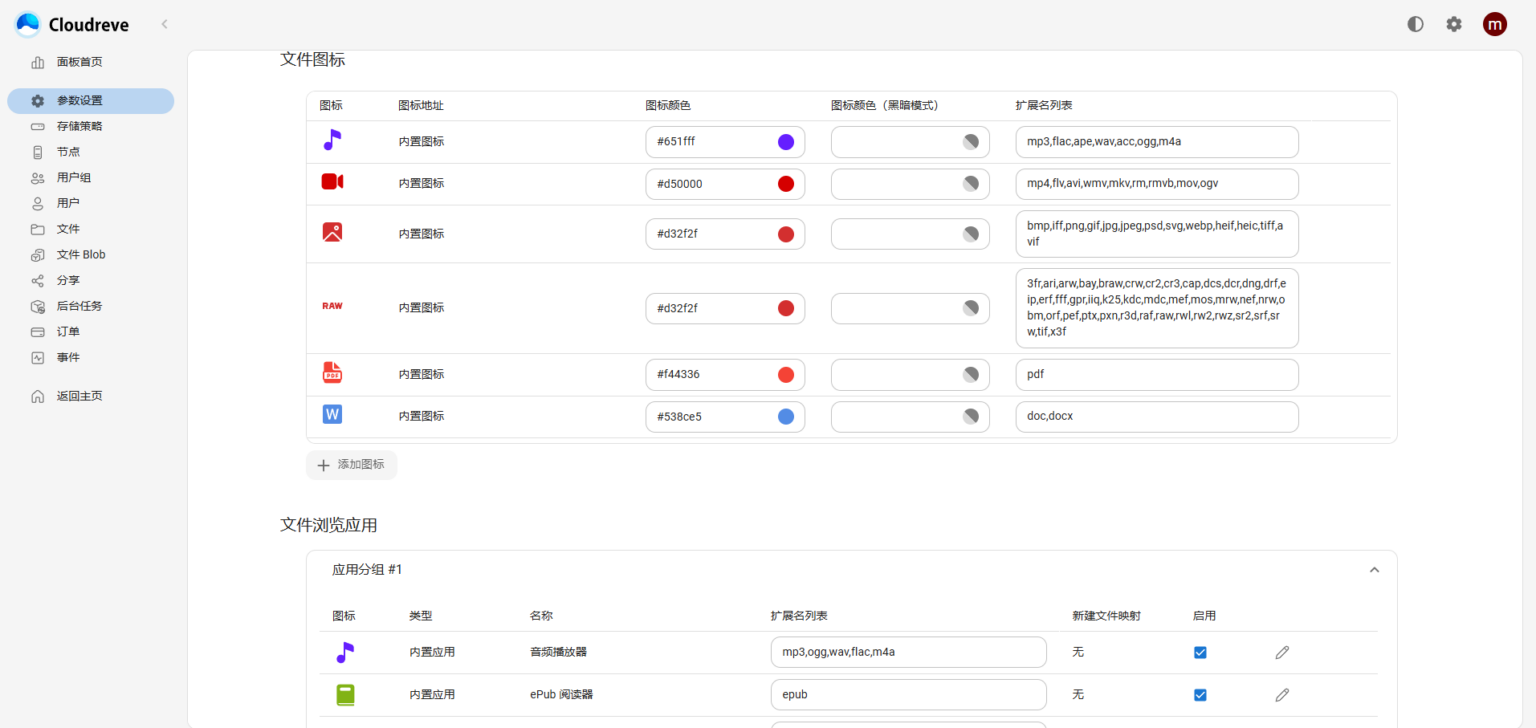
Task: Click the 添加图标 button
Action: (x=351, y=465)
